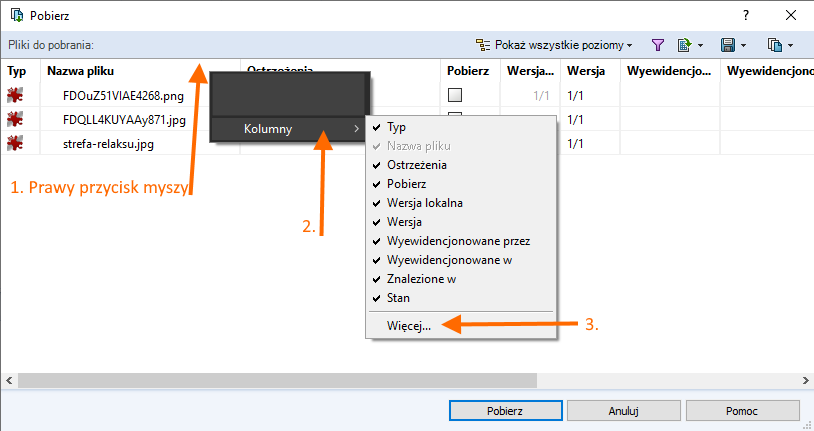Toggle the Ostrzeżenia column visibility

click(417, 165)
